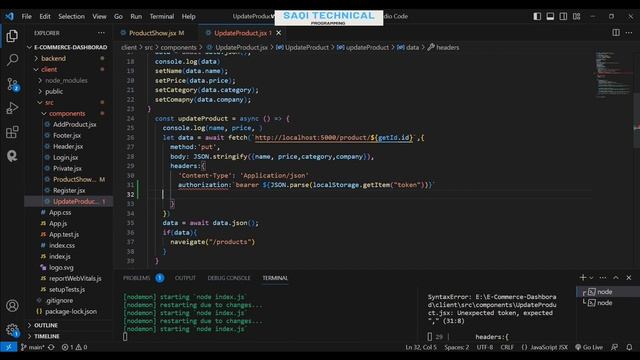Viewport: 640px width, 360px height.
Task: Open the Accounts menu icon
Action: [12, 306]
